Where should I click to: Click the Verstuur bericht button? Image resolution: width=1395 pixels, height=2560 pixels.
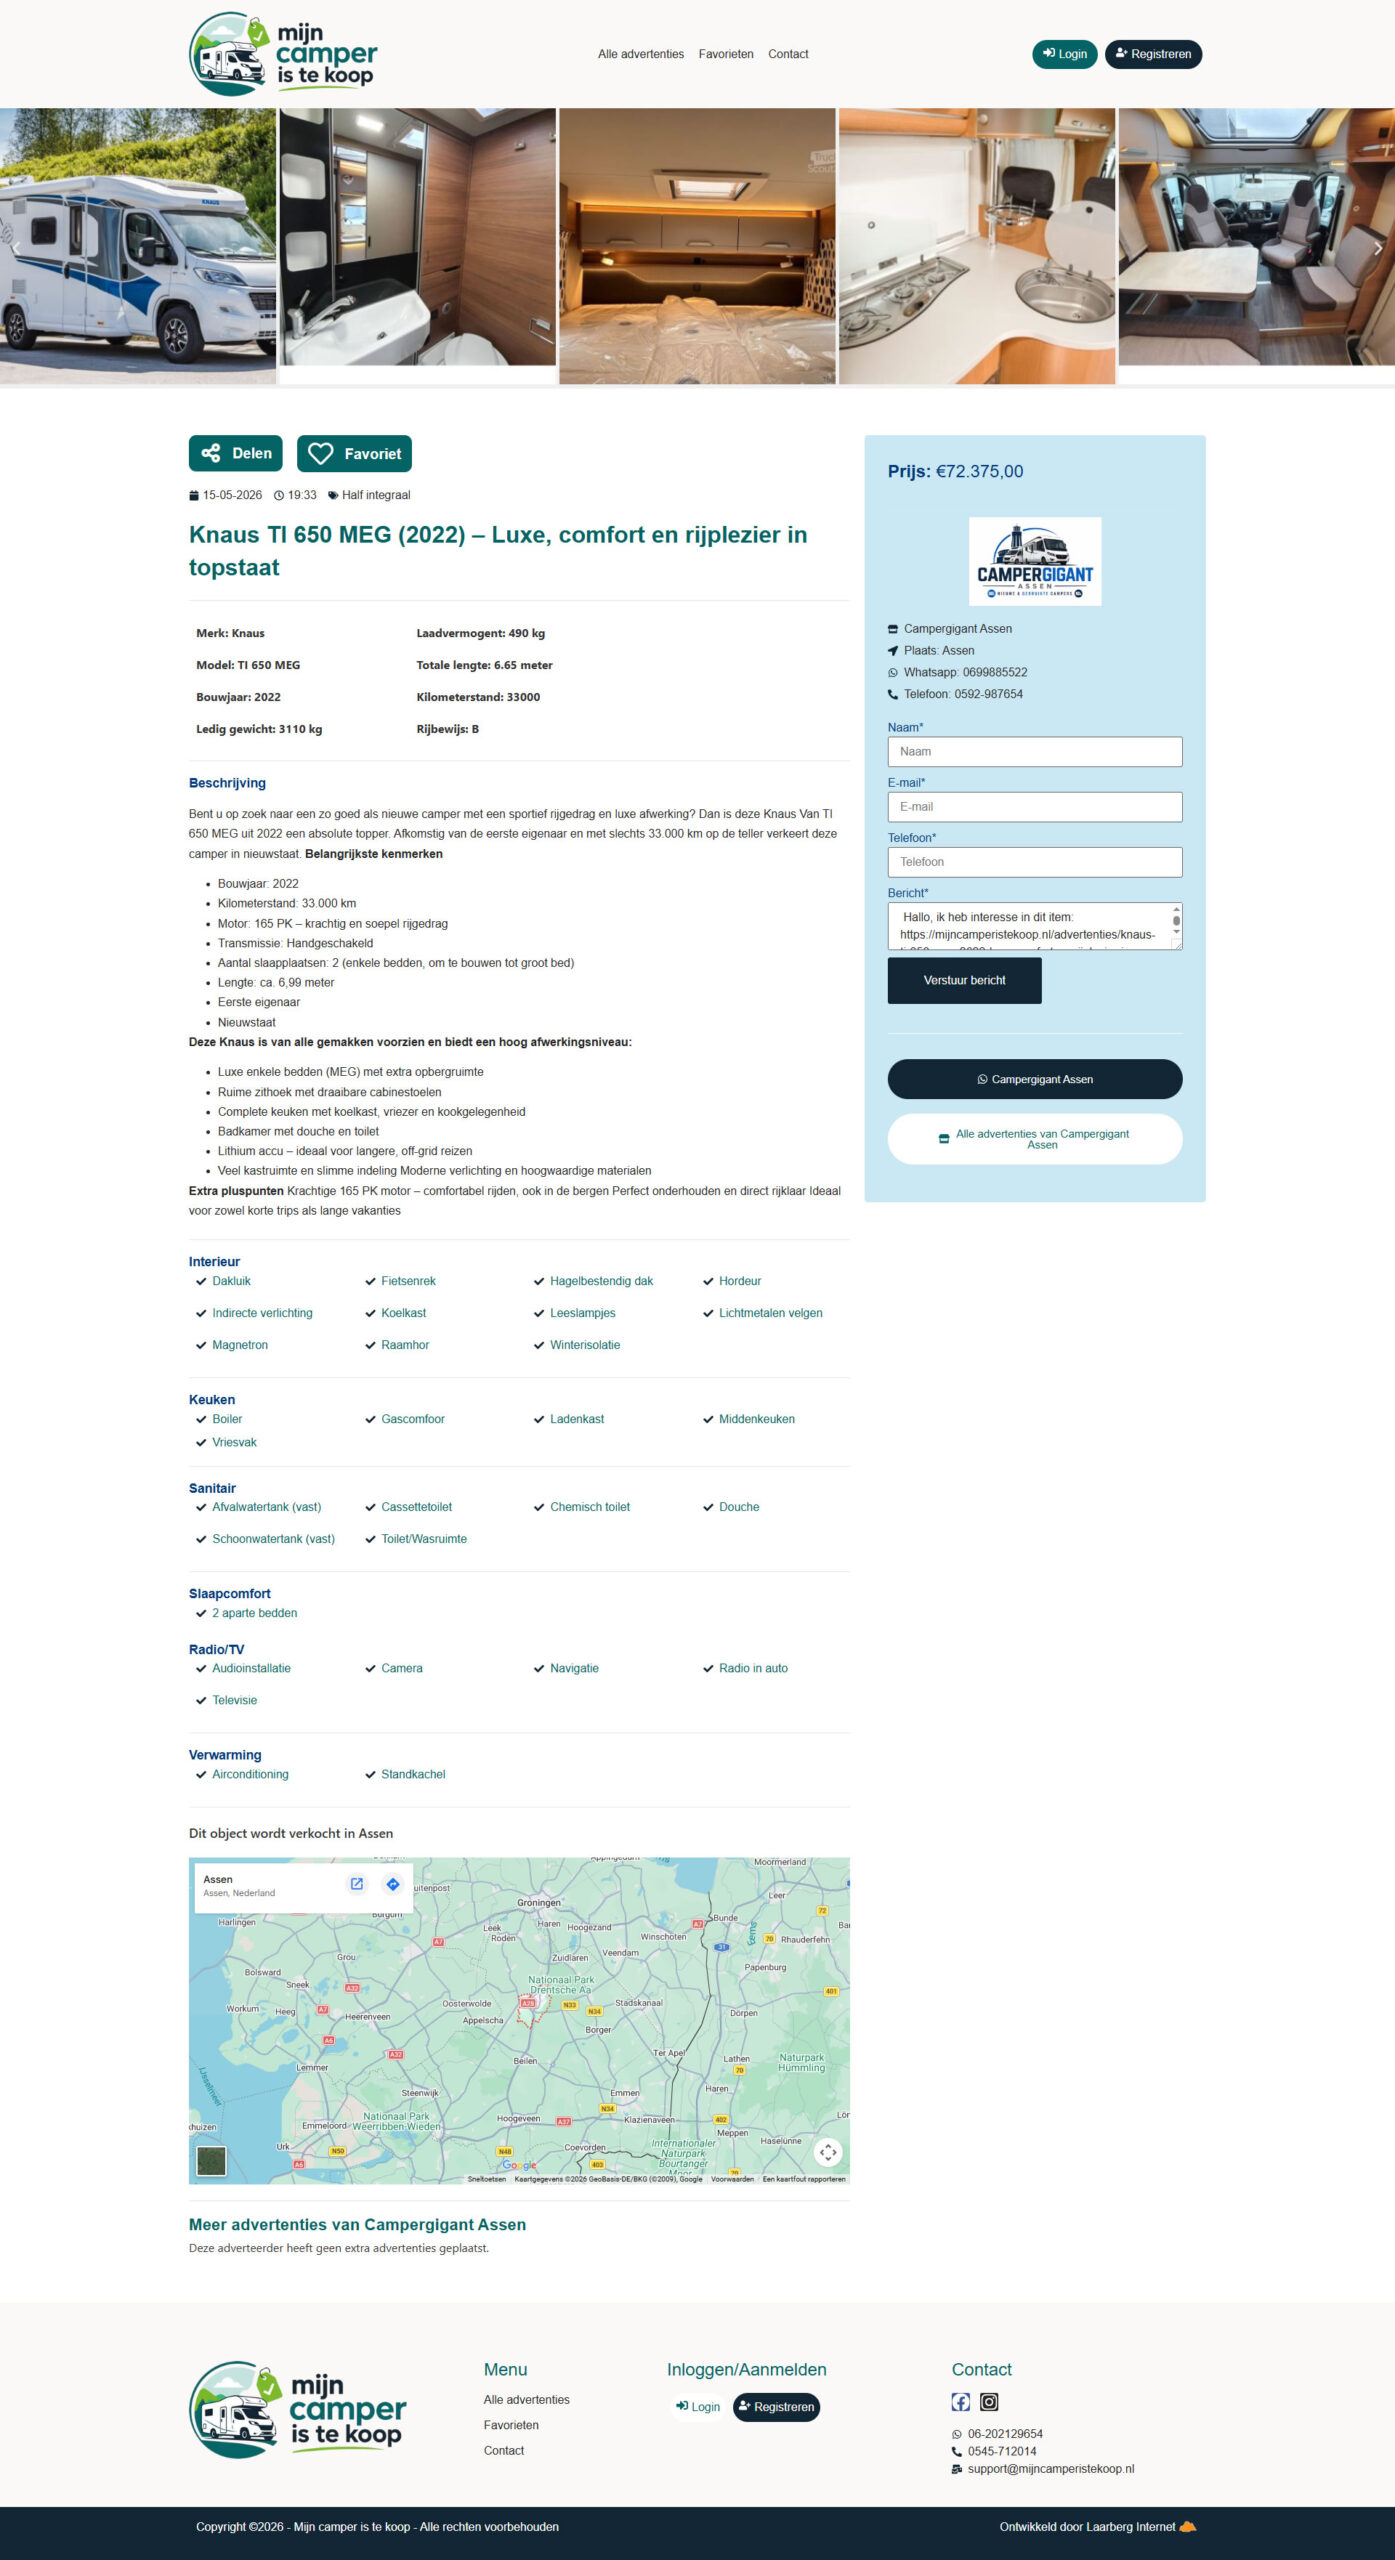pos(965,980)
